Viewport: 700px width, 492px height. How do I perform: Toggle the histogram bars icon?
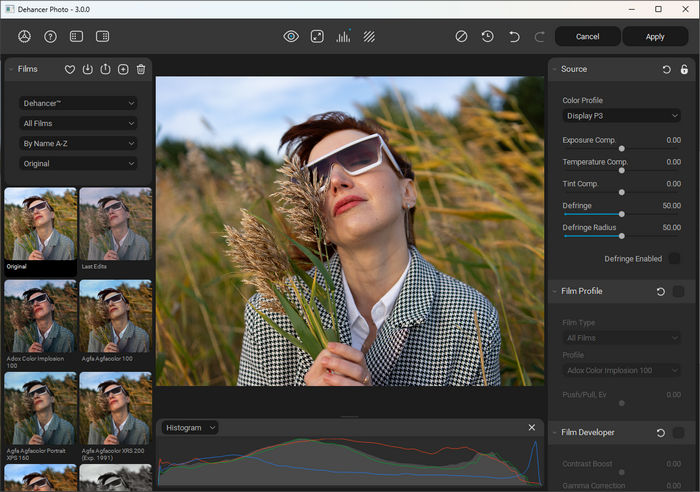click(343, 37)
